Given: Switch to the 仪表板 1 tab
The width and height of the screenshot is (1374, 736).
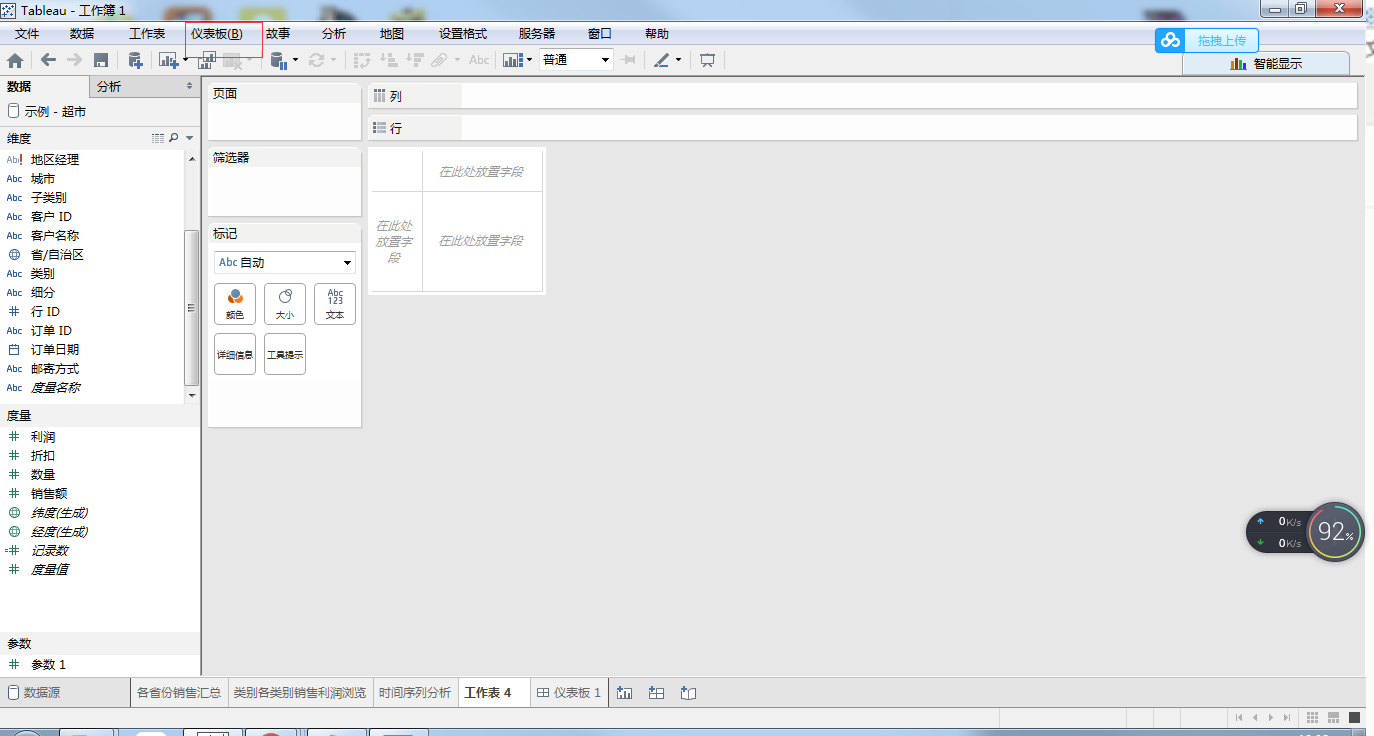Looking at the screenshot, I should tap(569, 692).
